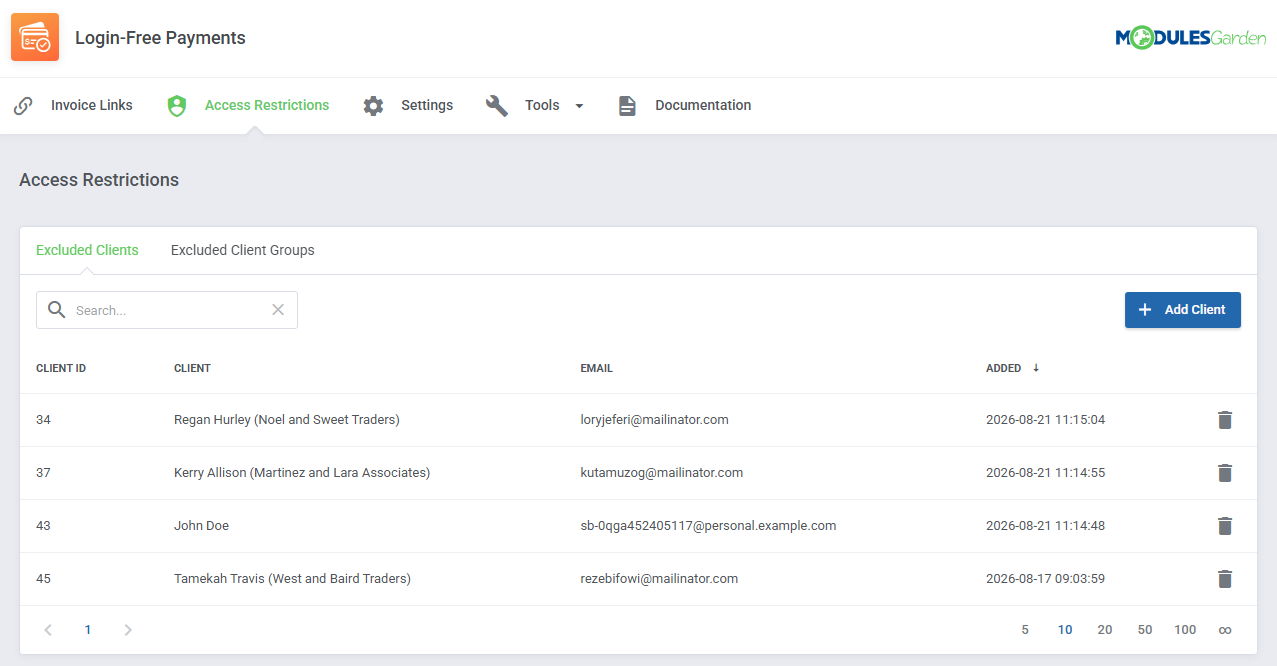
Task: Click email sb-0qga452405117@personal.example.com
Action: point(708,526)
